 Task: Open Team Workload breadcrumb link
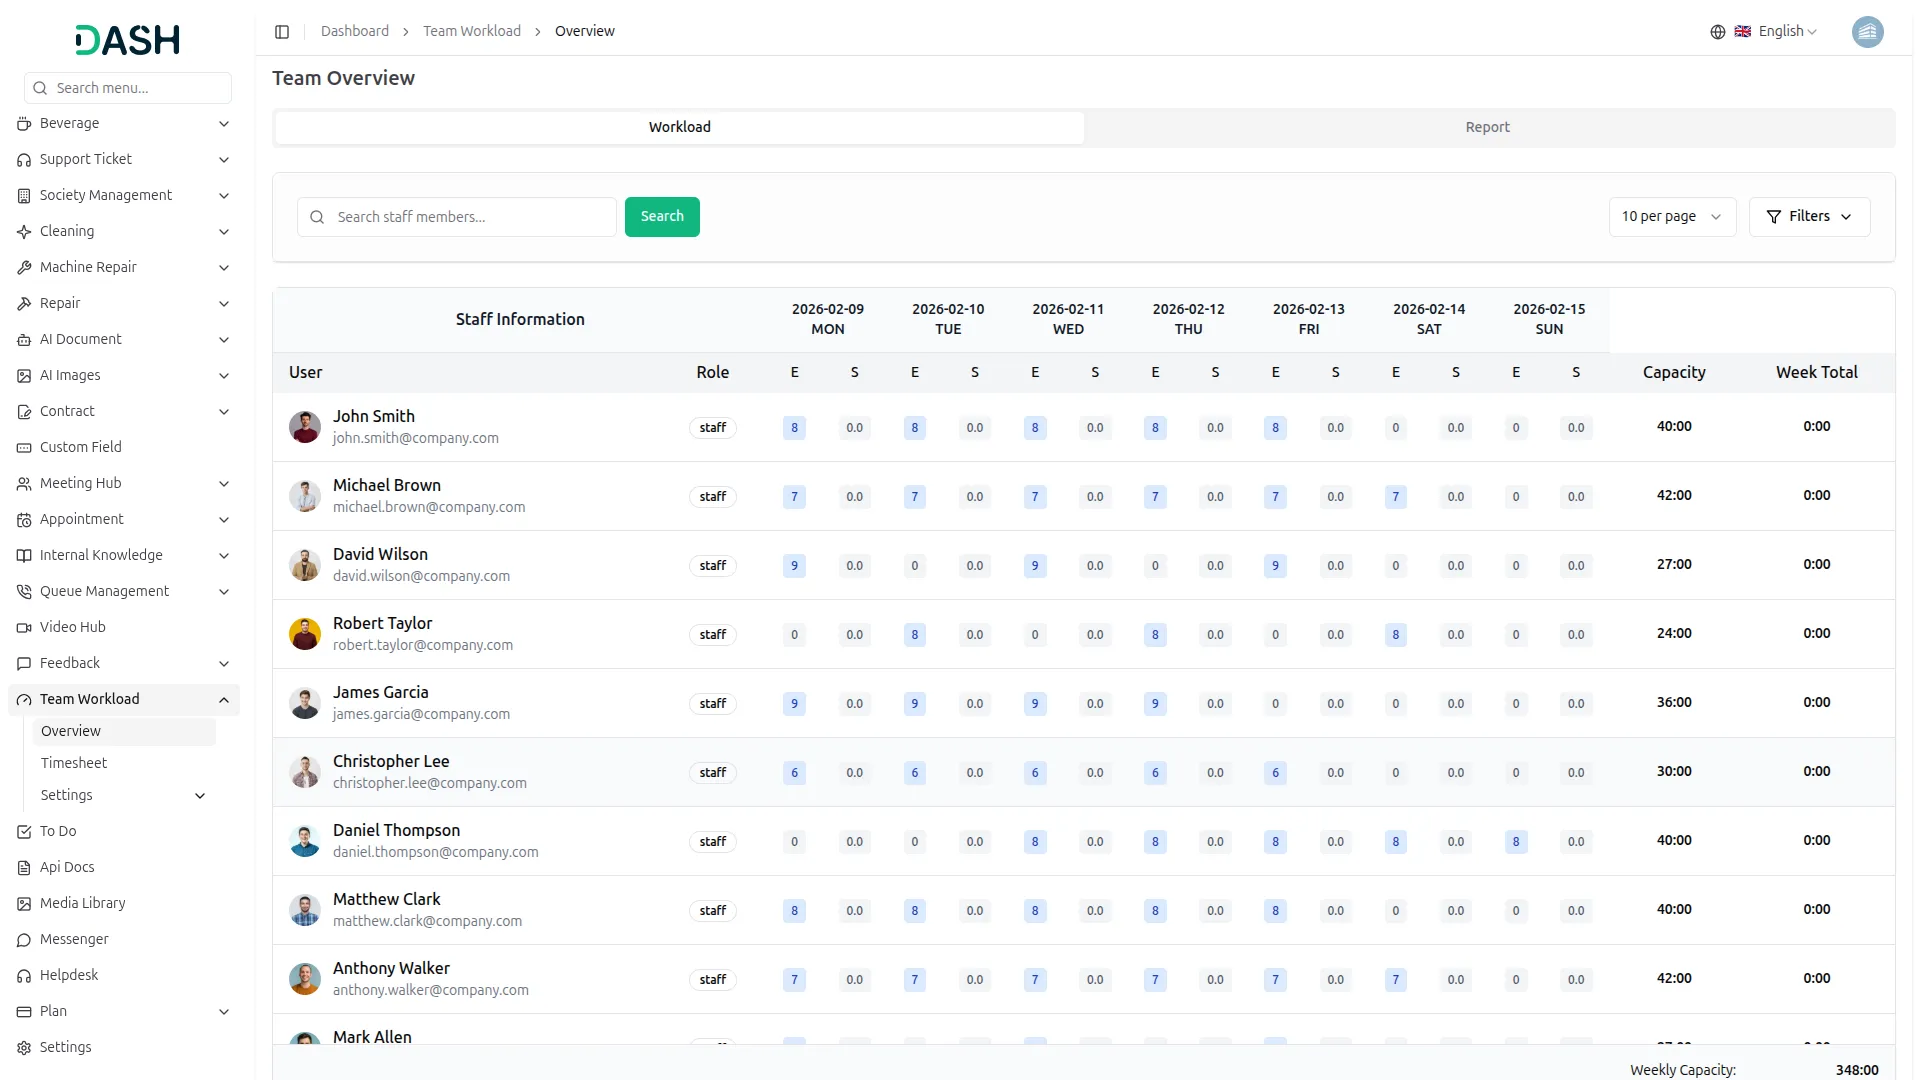(472, 32)
